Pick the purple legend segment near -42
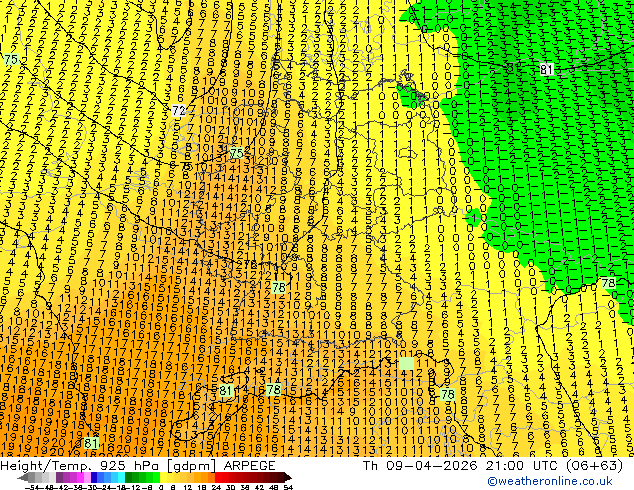The width and height of the screenshot is (634, 490). [x=59, y=478]
